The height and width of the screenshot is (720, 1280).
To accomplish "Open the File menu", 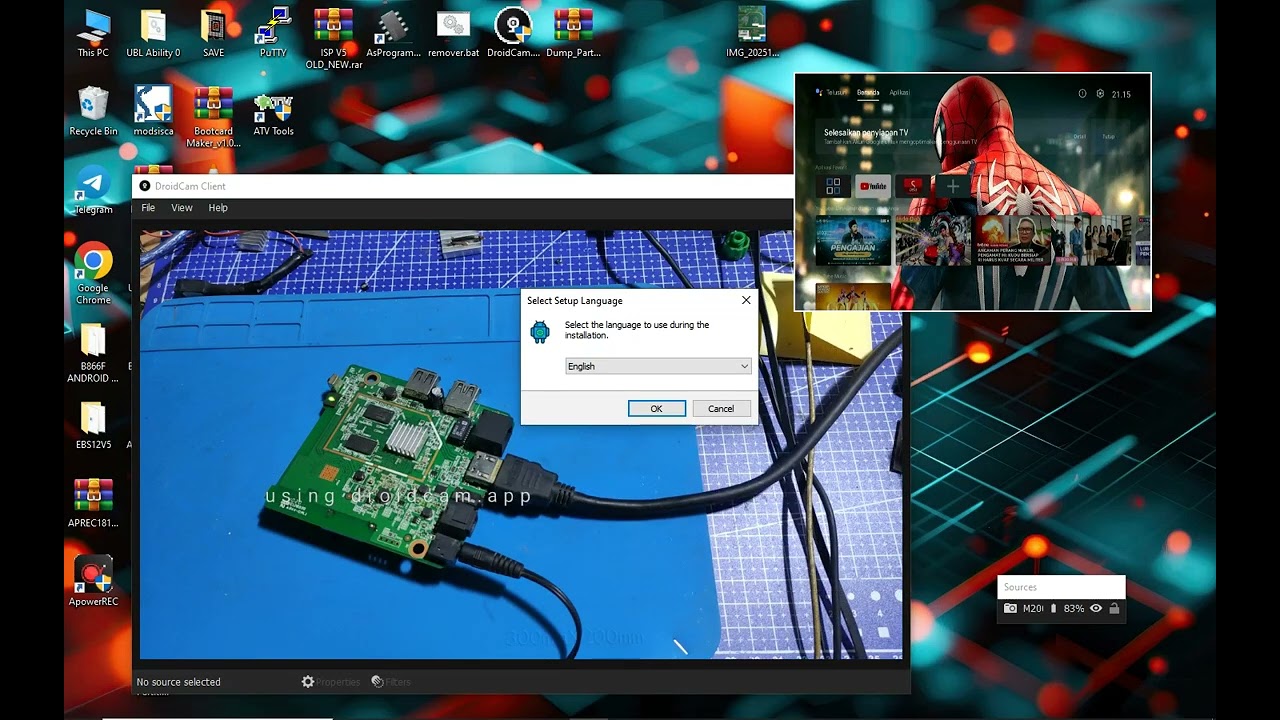I will pyautogui.click(x=148, y=208).
